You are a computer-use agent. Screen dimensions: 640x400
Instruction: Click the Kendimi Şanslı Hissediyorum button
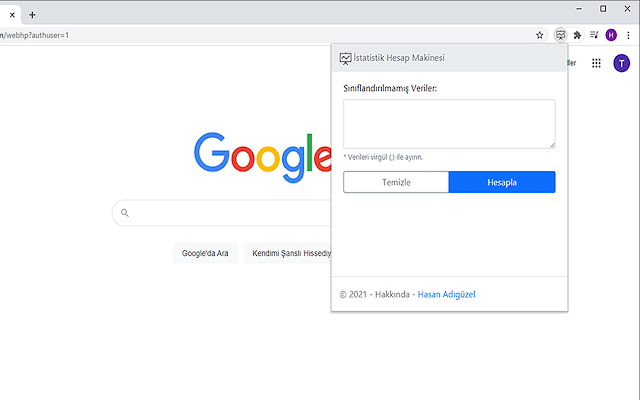pos(290,253)
